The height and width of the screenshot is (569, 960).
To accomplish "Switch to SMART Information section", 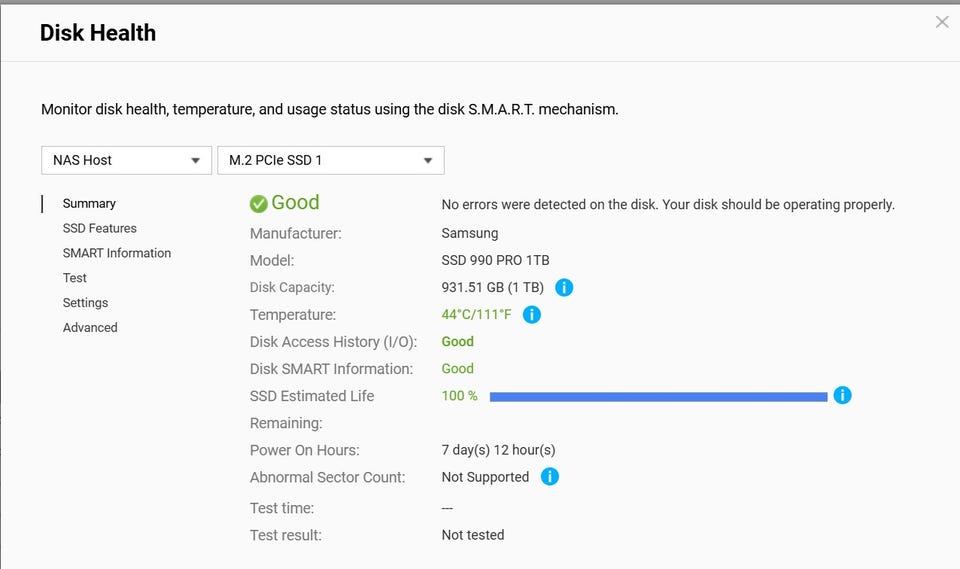I will (x=117, y=253).
